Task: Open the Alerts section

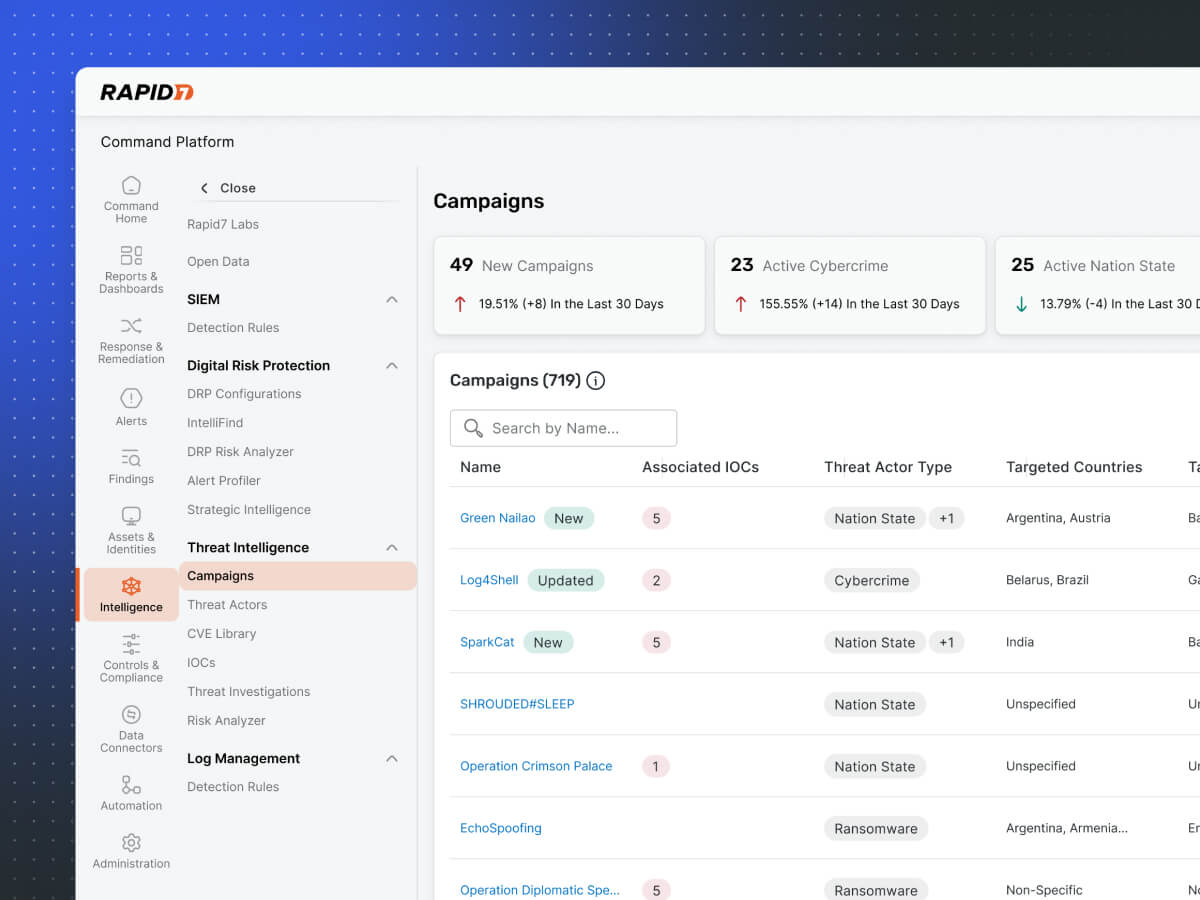Action: (x=131, y=407)
